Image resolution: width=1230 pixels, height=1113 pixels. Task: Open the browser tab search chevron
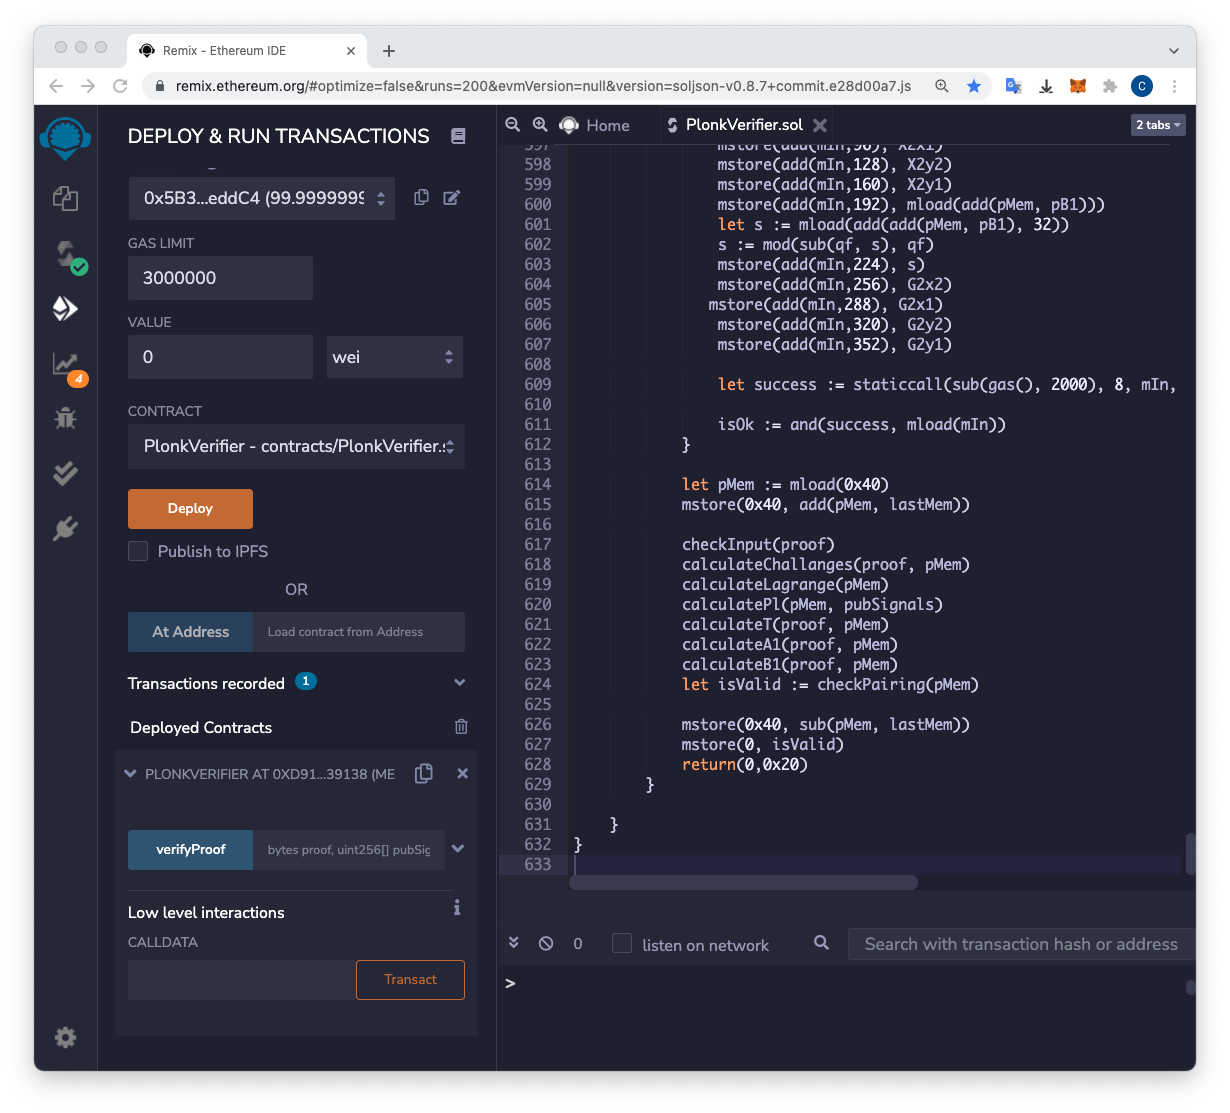(1174, 51)
